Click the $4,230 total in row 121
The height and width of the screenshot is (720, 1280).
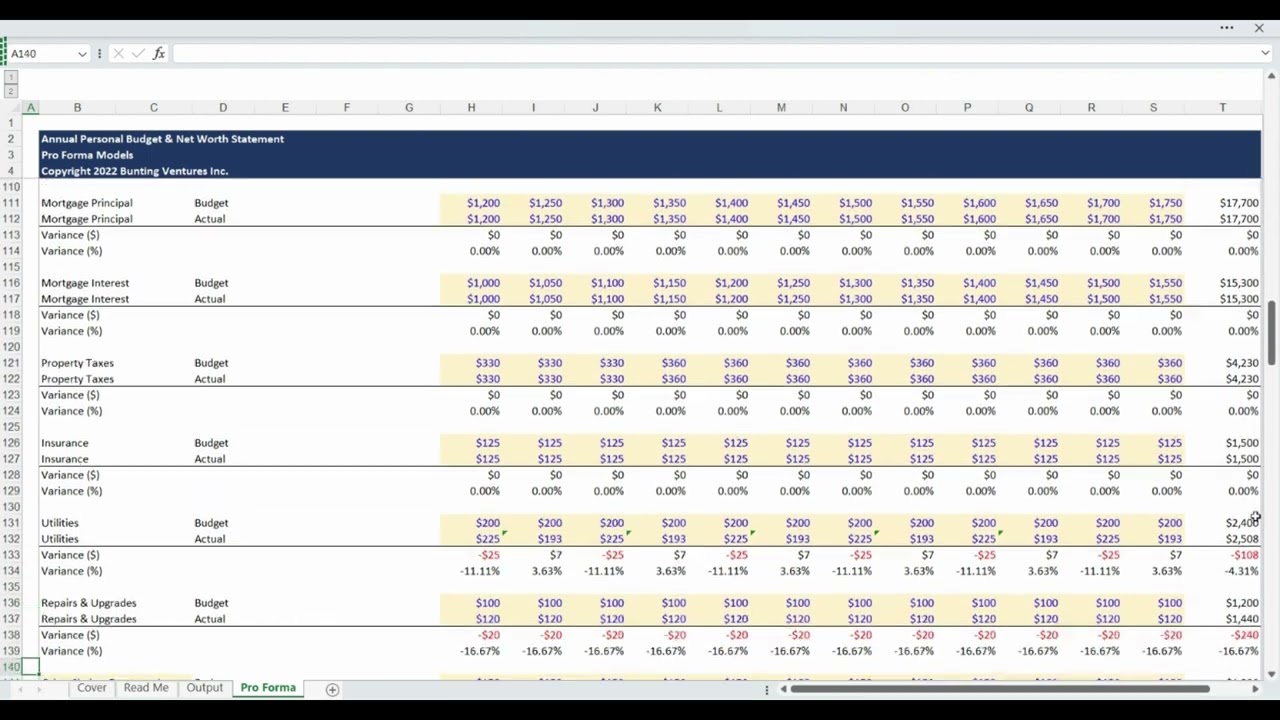click(x=1242, y=363)
